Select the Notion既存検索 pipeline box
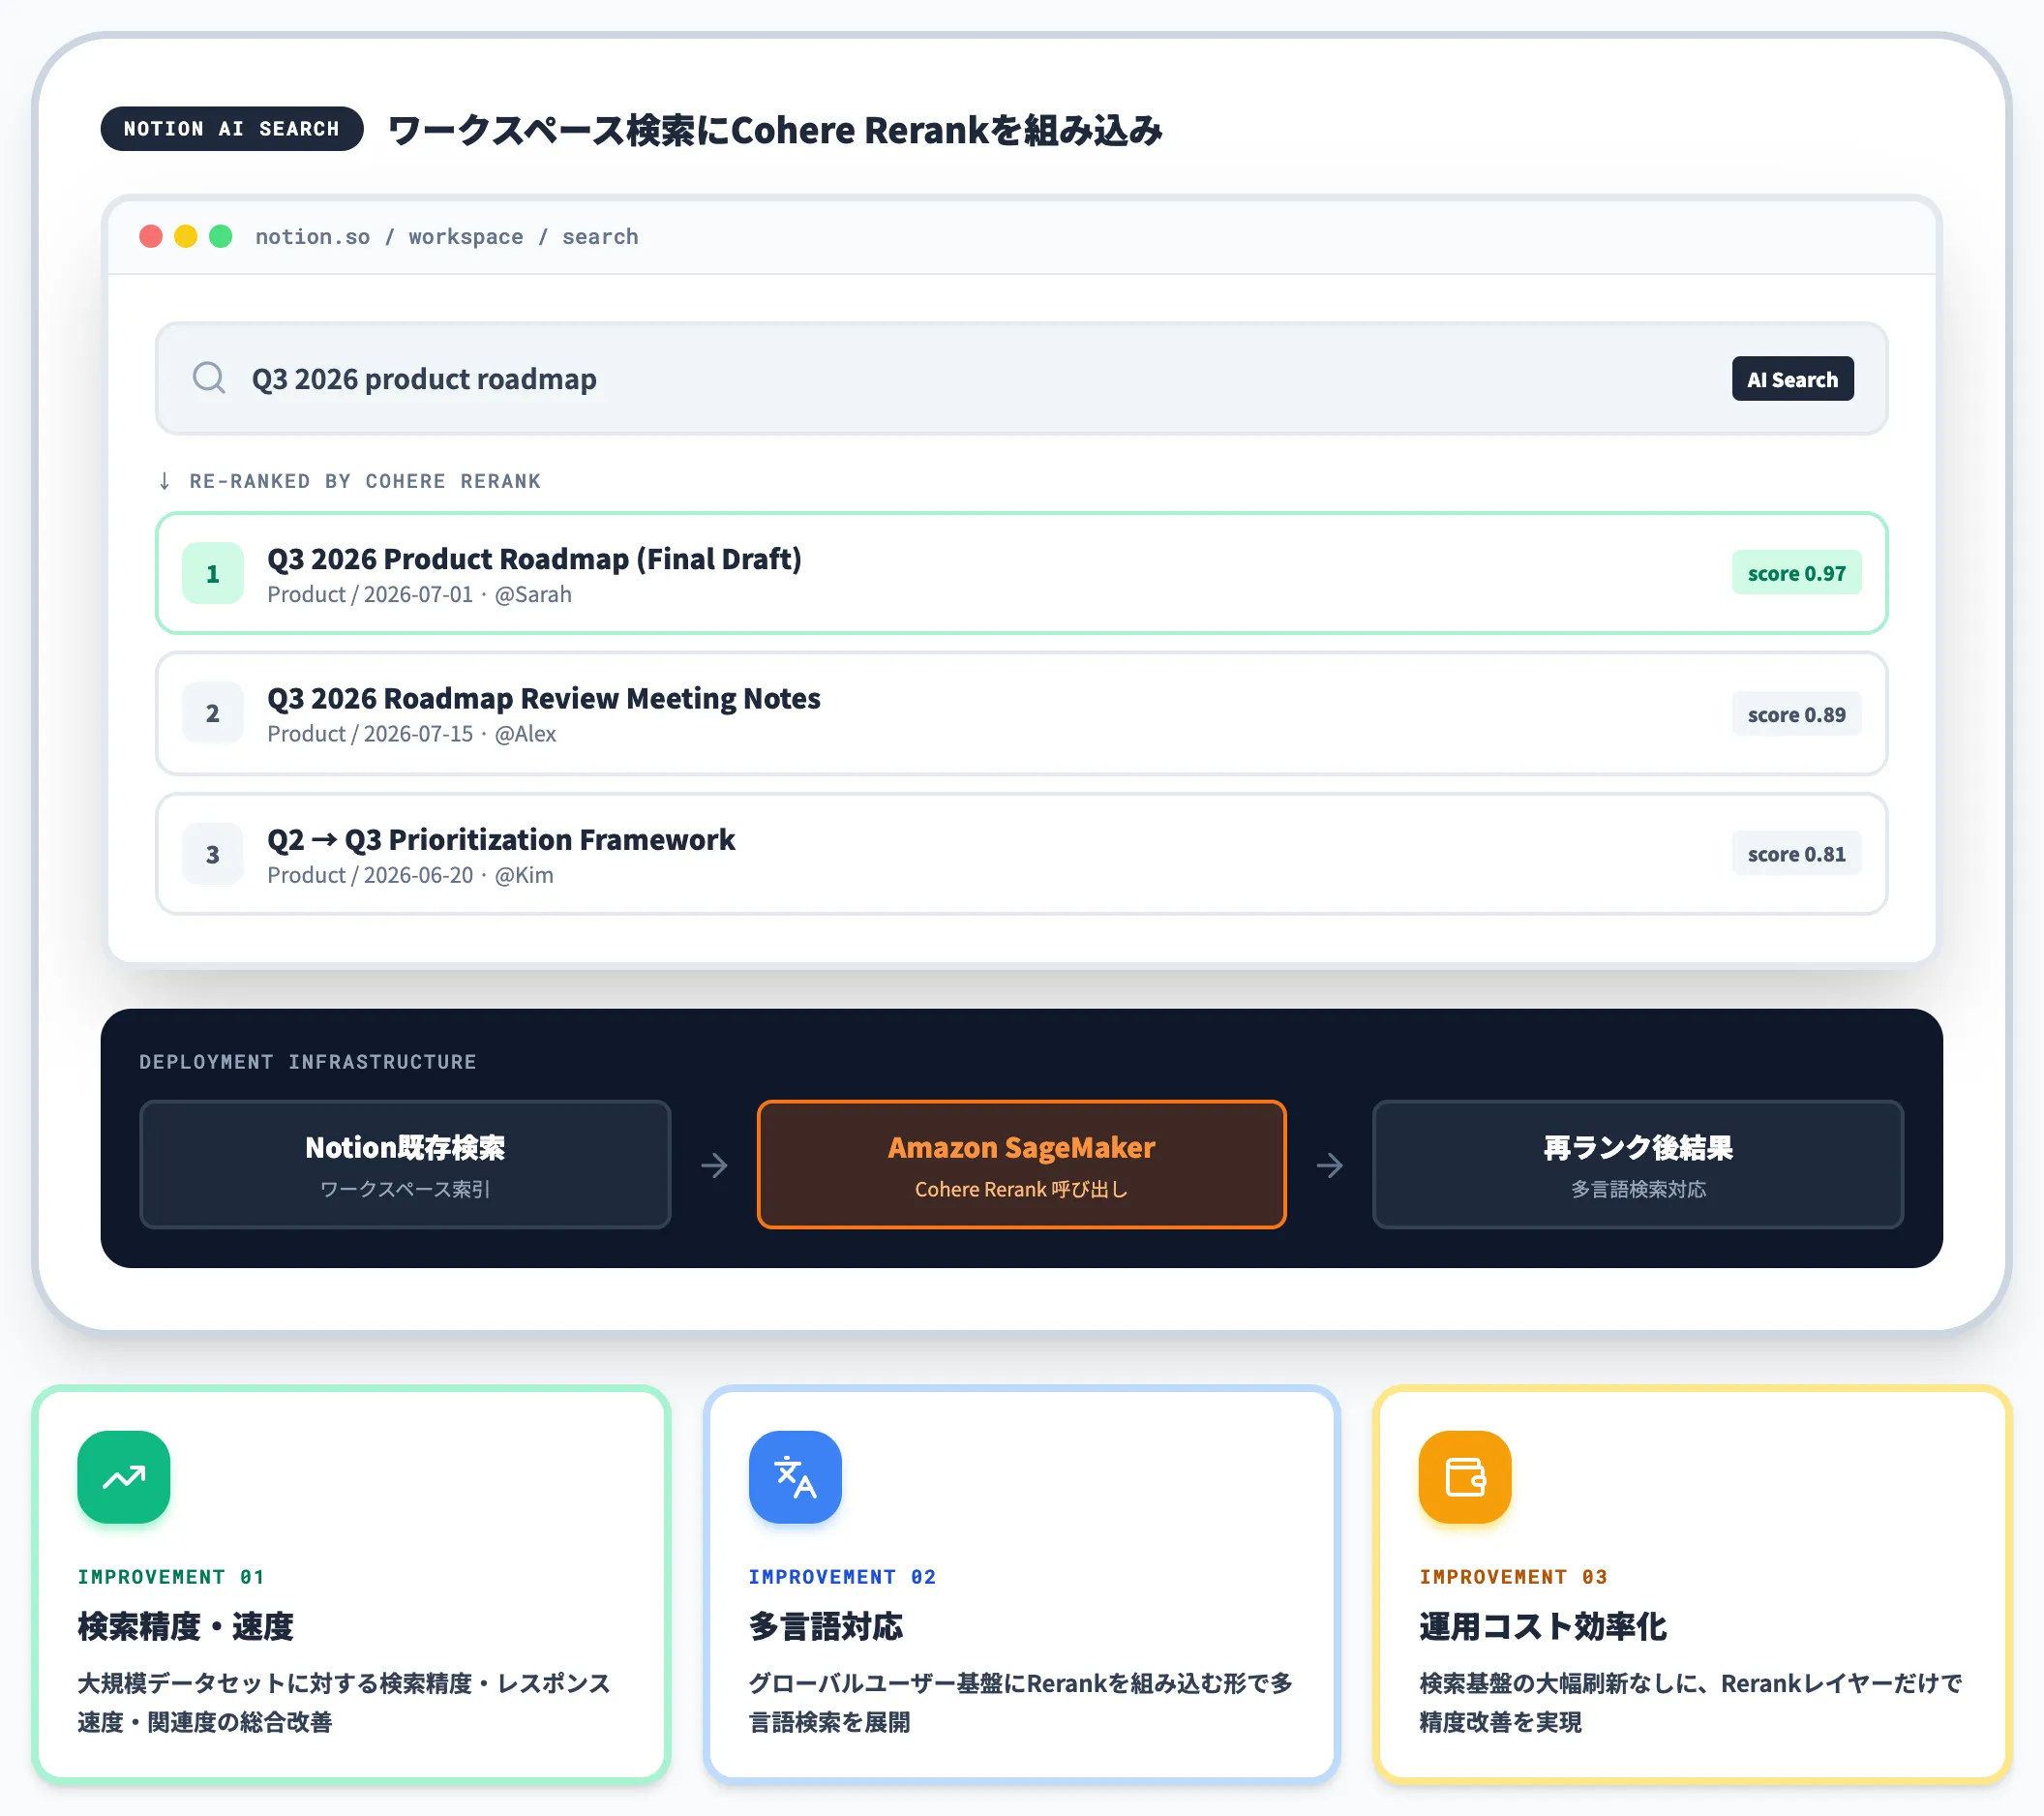The width and height of the screenshot is (2044, 1816). coord(405,1165)
